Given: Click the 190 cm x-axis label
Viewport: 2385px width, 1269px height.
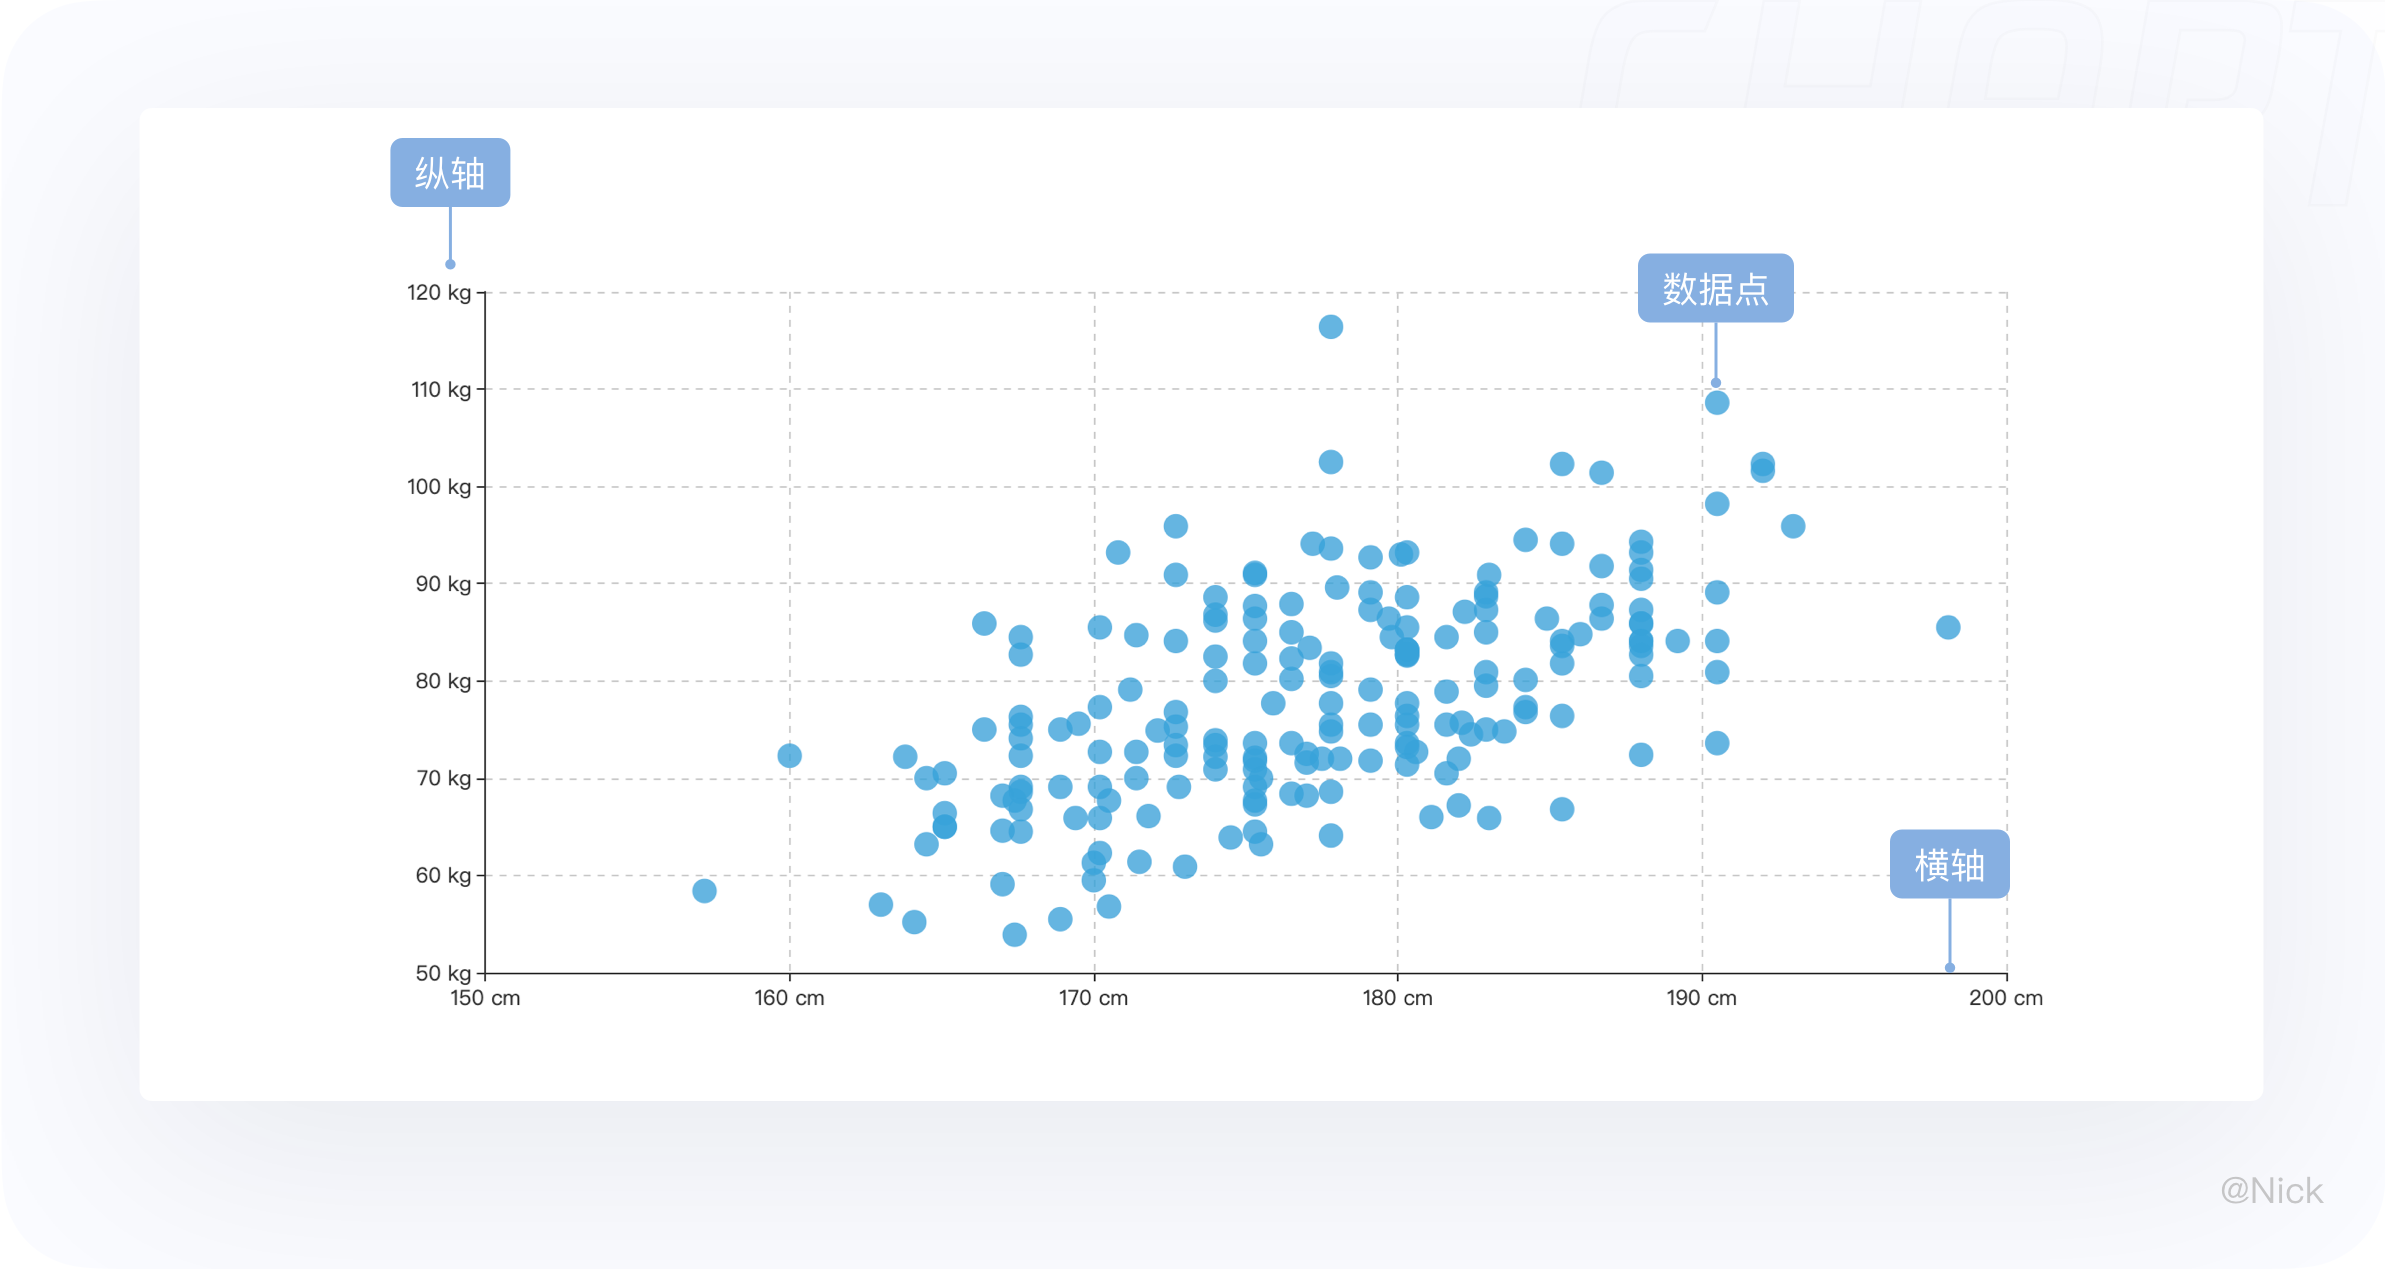Looking at the screenshot, I should [1701, 998].
